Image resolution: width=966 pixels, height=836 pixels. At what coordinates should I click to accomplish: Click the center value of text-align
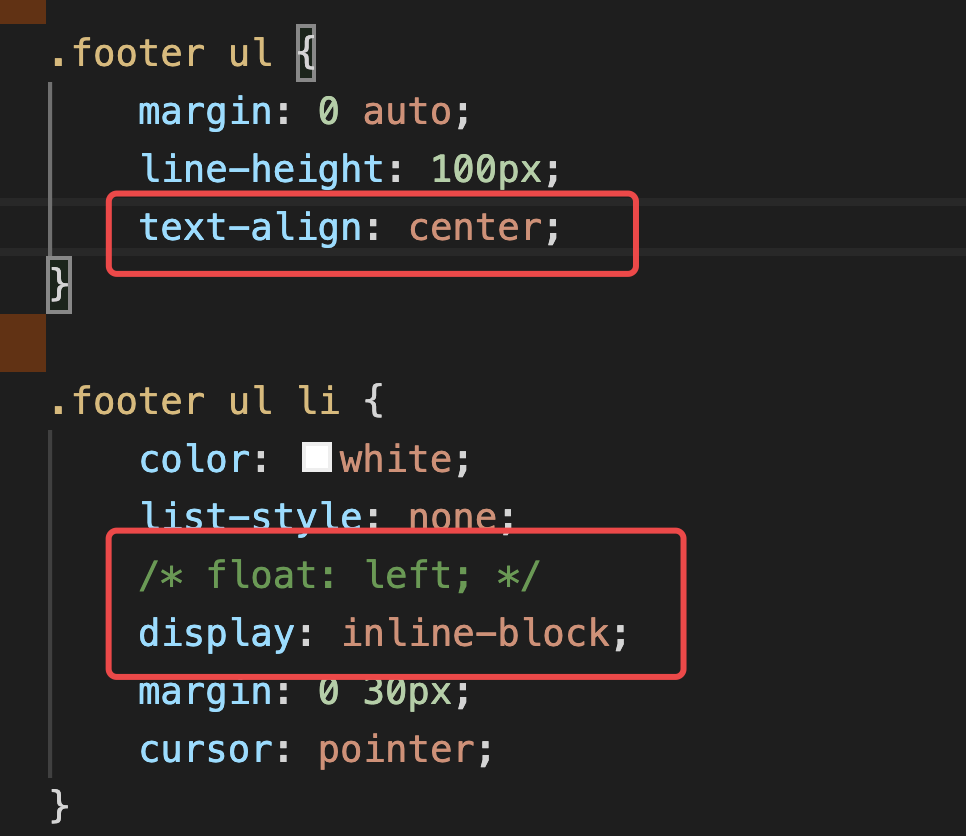click(x=475, y=227)
